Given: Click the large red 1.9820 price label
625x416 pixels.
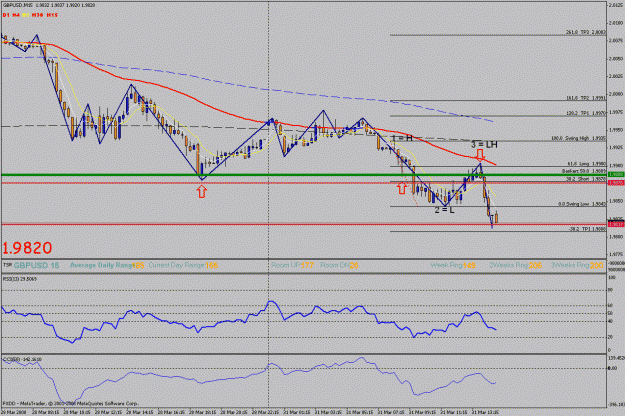Looking at the screenshot, I should (x=27, y=248).
